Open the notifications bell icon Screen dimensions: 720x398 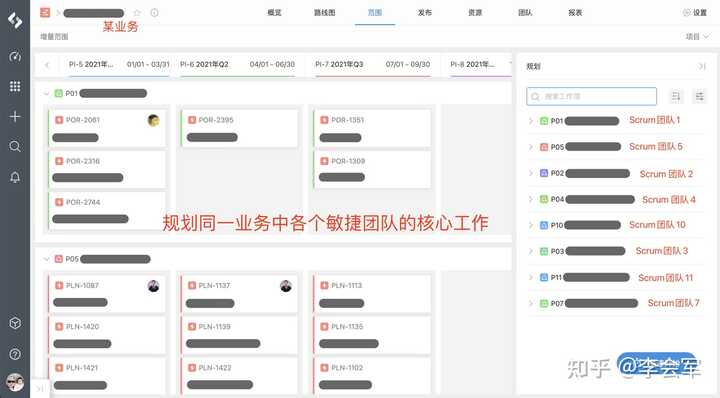[x=15, y=177]
